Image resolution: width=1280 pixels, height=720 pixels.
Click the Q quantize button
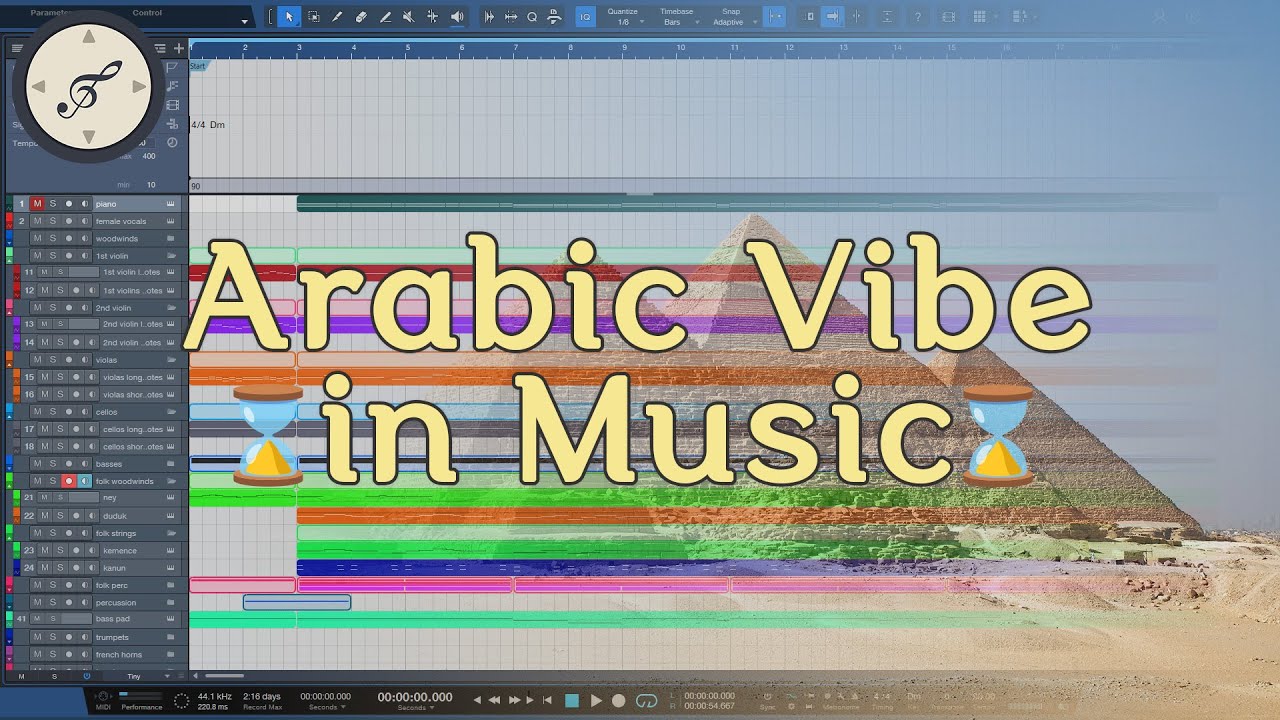click(532, 16)
